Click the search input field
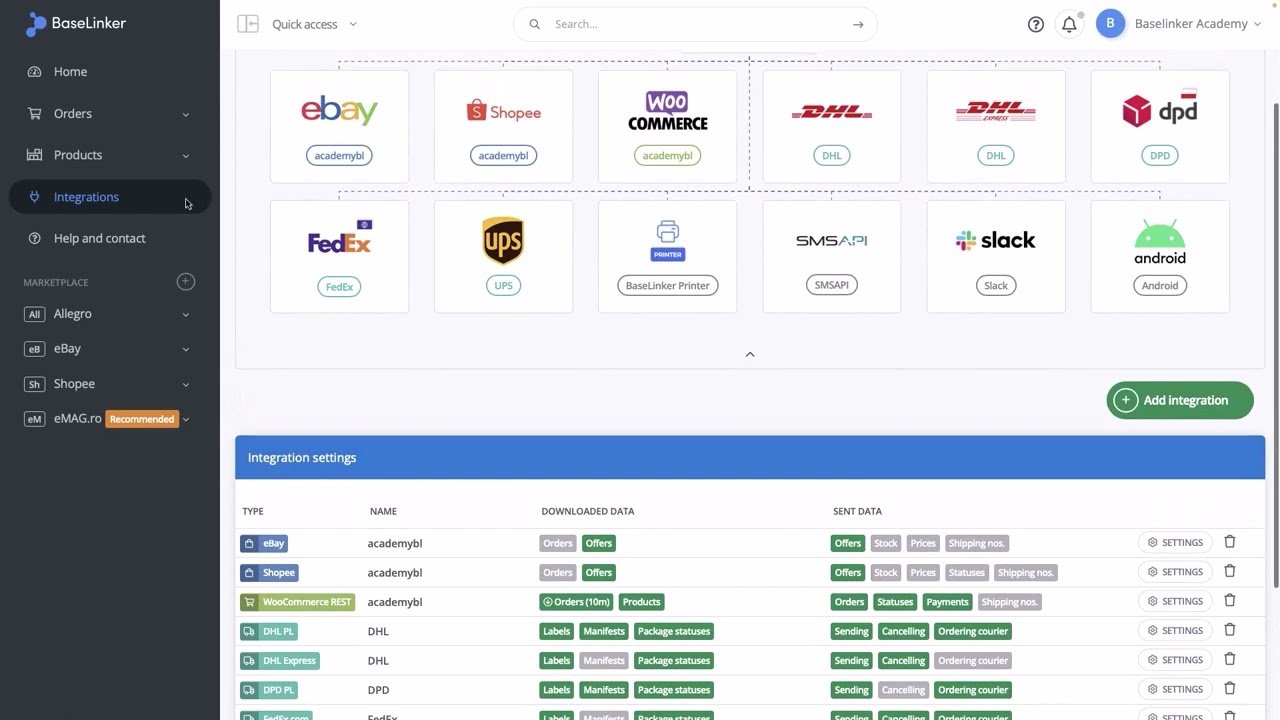 click(695, 24)
